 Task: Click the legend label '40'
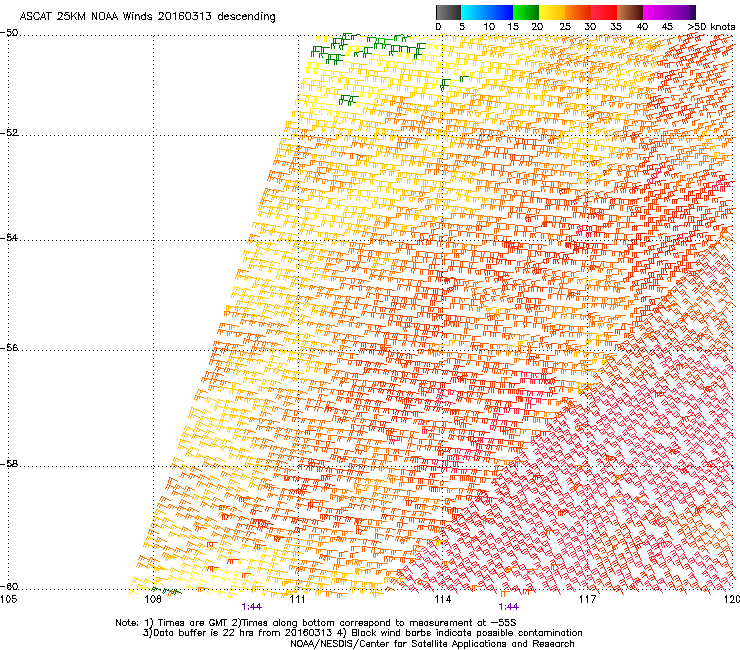[642, 27]
